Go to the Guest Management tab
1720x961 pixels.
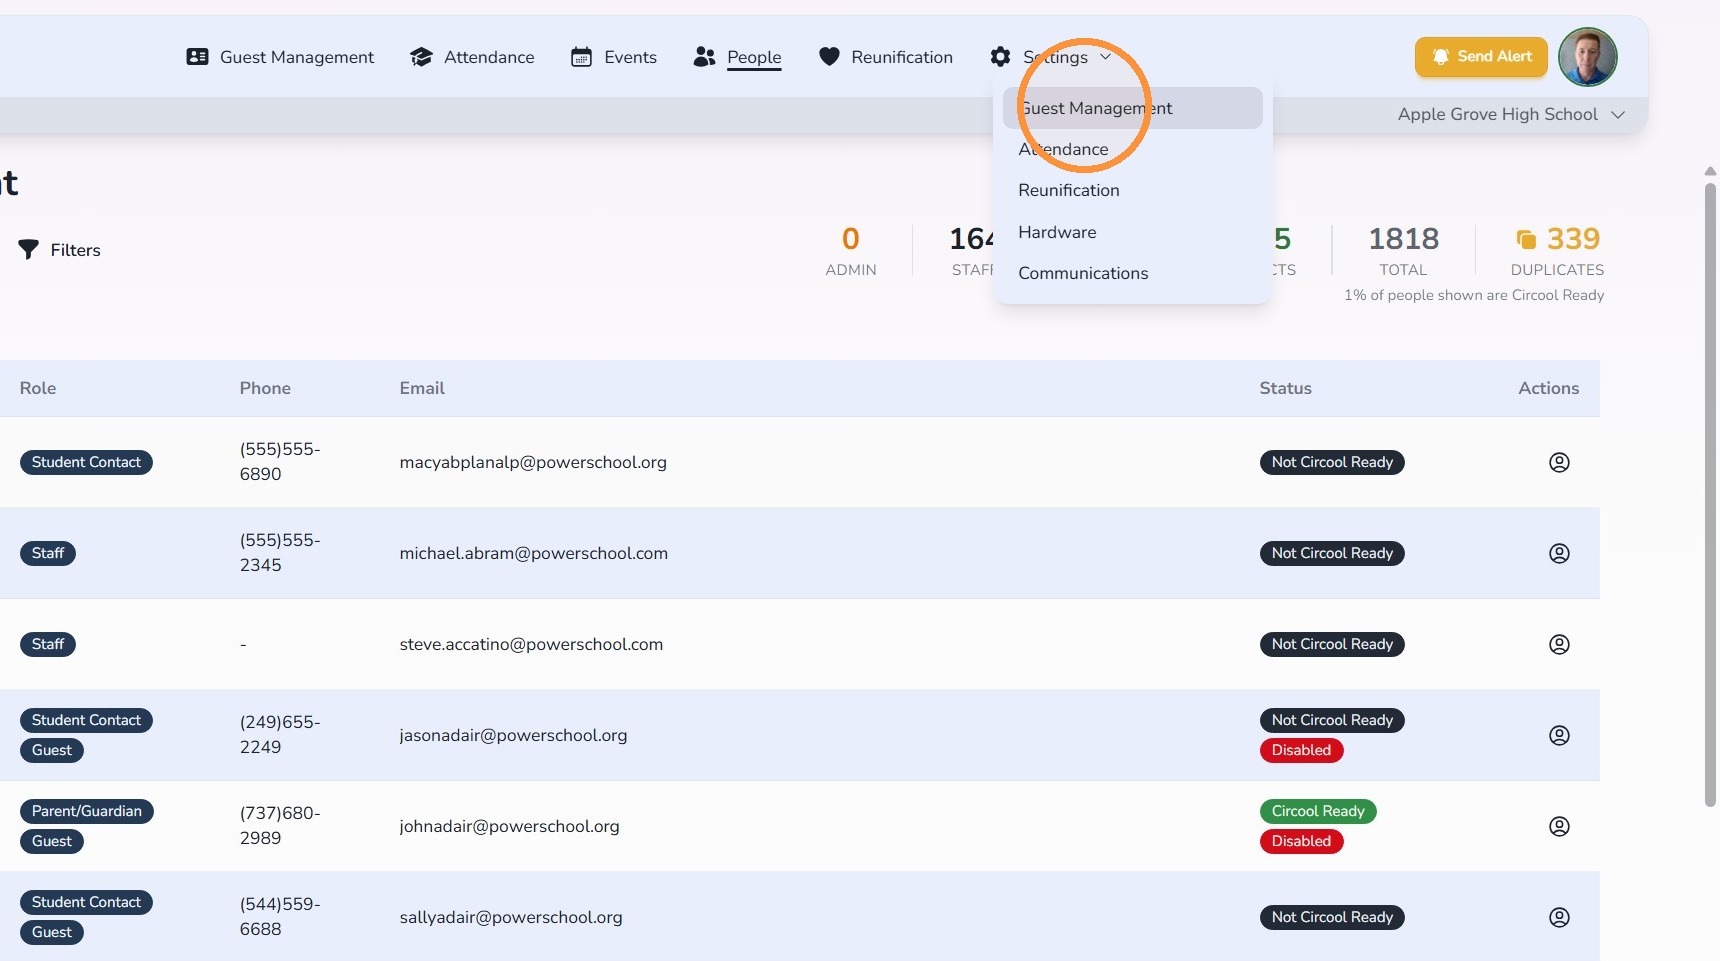click(280, 57)
